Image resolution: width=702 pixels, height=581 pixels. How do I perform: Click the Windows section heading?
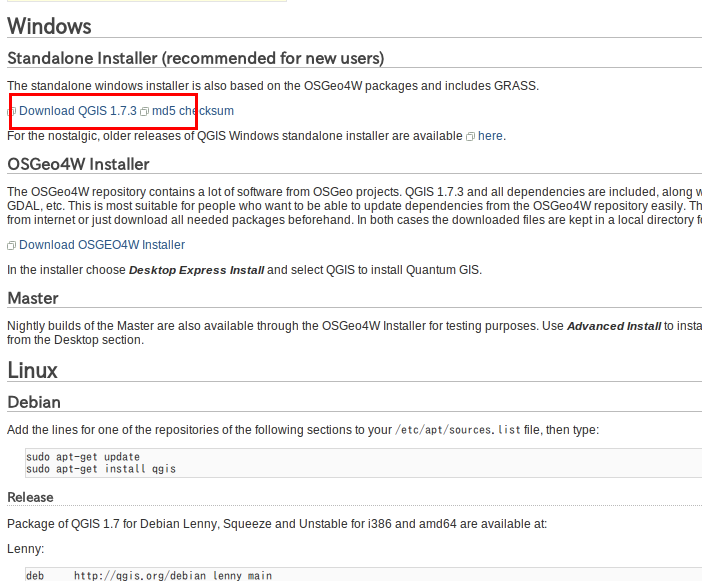click(x=50, y=26)
